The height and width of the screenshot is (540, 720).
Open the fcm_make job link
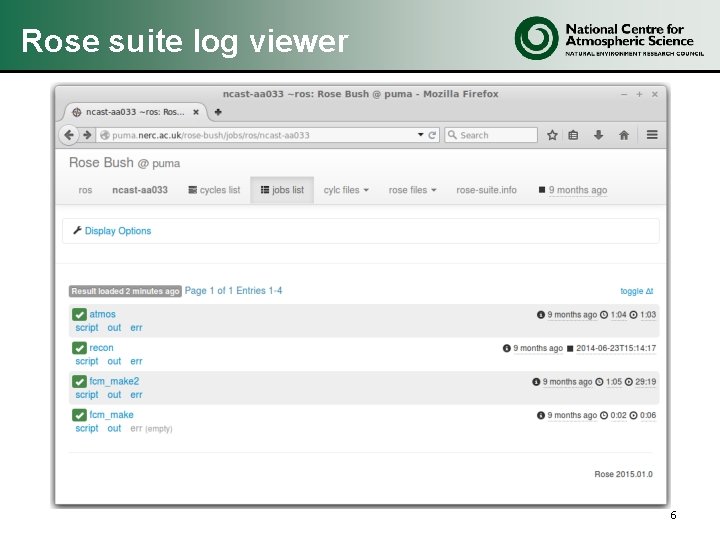pyautogui.click(x=111, y=415)
